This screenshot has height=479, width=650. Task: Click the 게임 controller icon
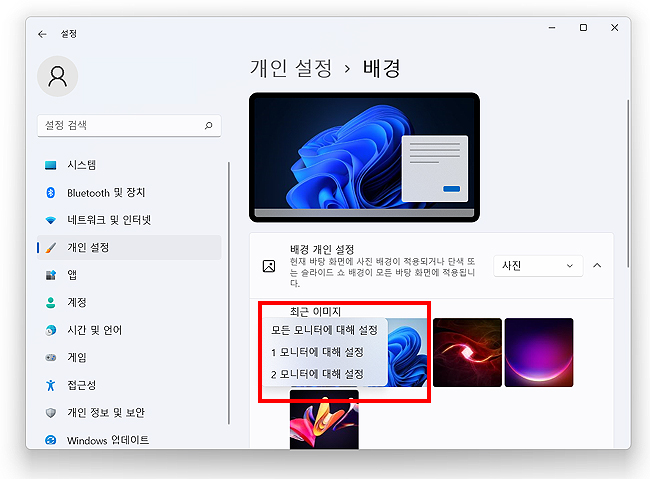[51, 357]
